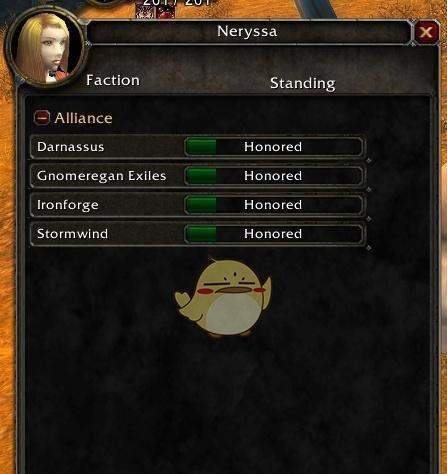Screen dimensions: 447x474
Task: Select the Stormwind faction row
Action: [198, 234]
